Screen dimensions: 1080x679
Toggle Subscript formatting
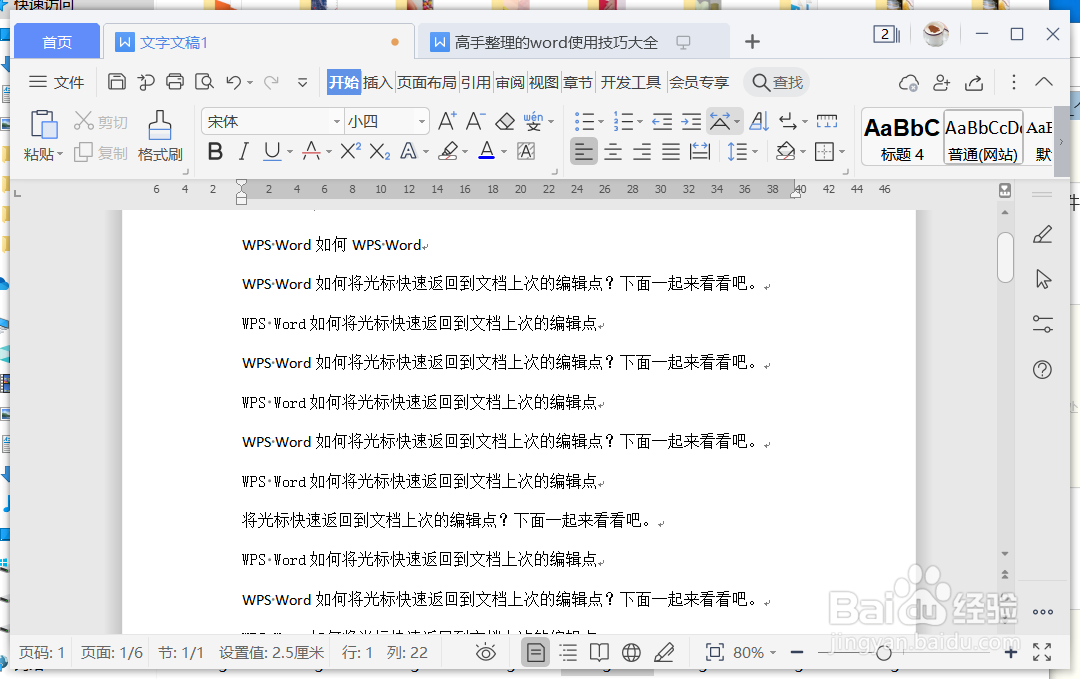[380, 151]
